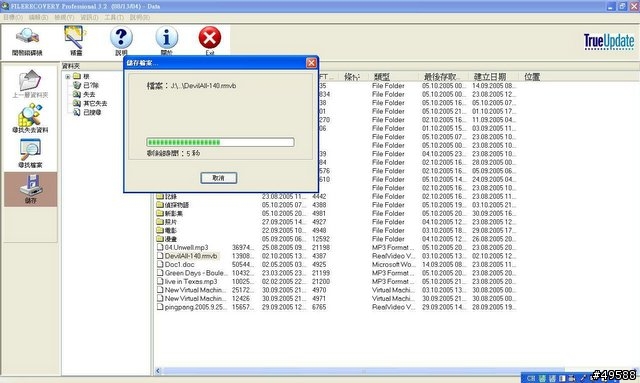The image size is (640, 383).
Task: Select the pingpang.2005.9.25... video file
Action: pyautogui.click(x=191, y=307)
